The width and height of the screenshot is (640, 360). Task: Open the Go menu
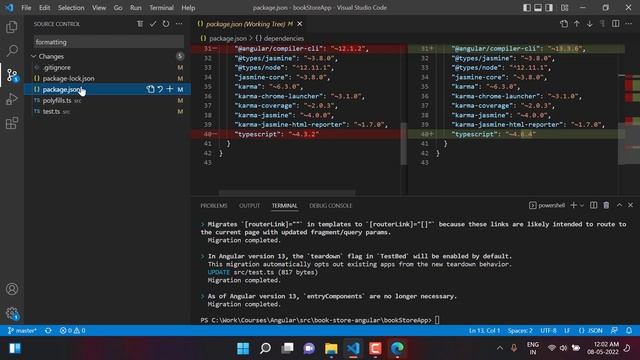pos(118,8)
